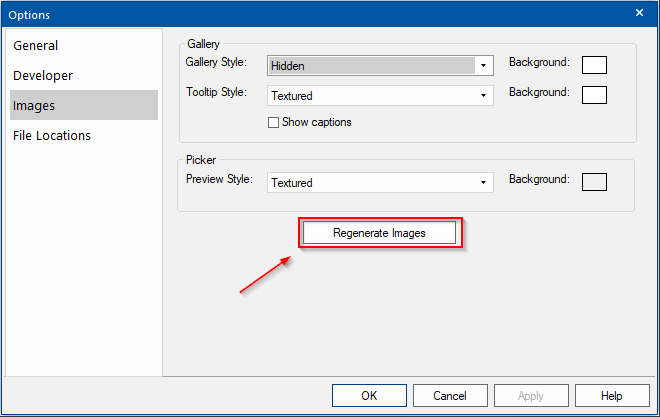Image resolution: width=660 pixels, height=417 pixels.
Task: Pick the Tooltip Style background color swatch
Action: pos(594,95)
